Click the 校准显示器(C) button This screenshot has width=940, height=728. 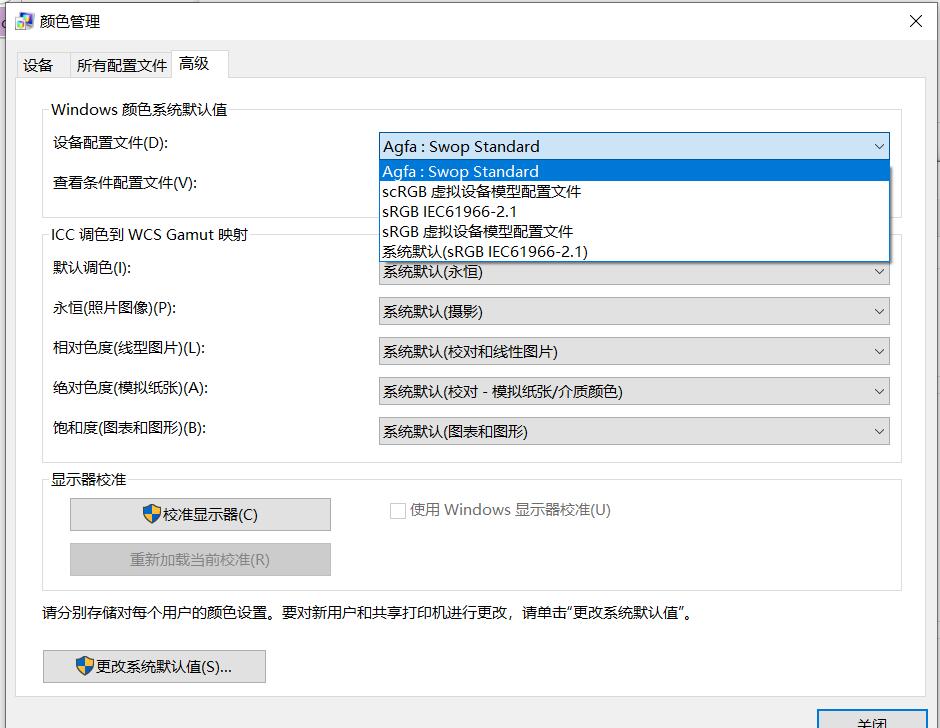tap(200, 515)
